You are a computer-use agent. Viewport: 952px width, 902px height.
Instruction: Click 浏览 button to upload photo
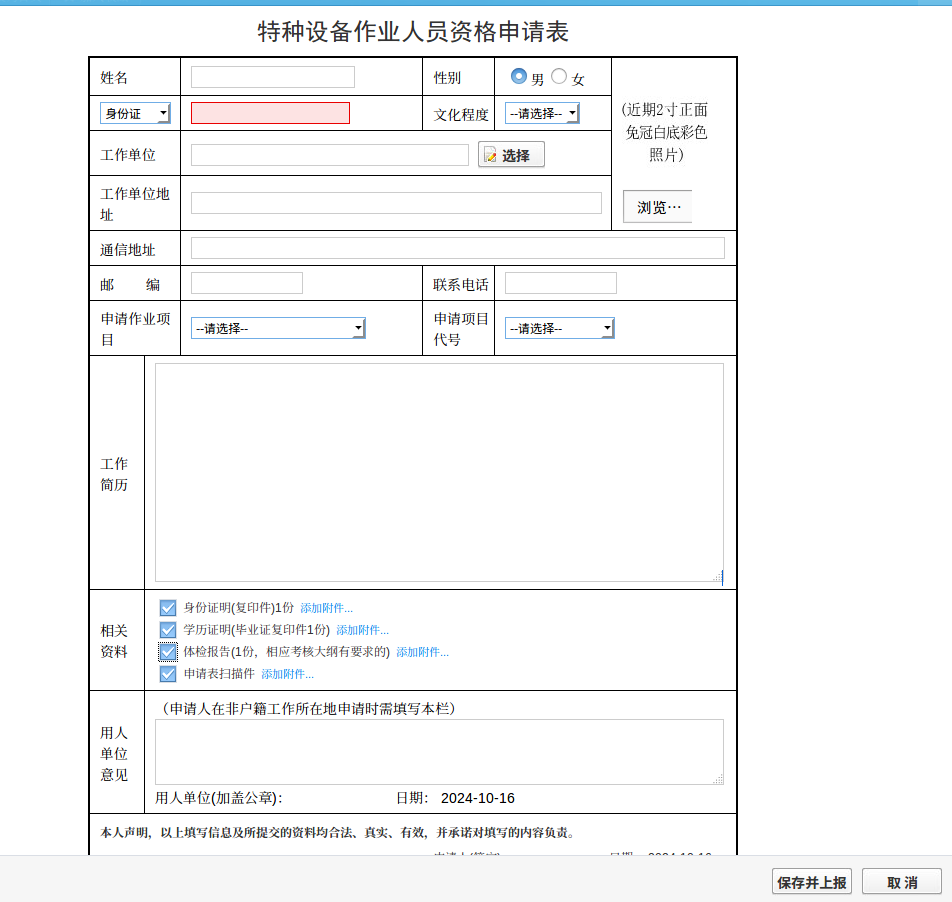pyautogui.click(x=658, y=207)
